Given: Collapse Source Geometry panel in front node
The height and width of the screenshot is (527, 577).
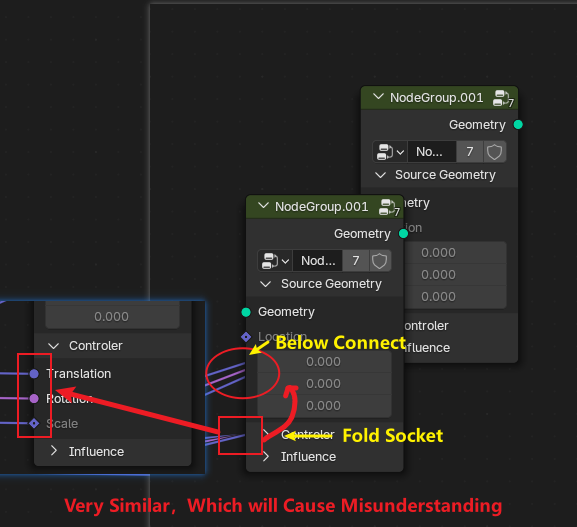Looking at the screenshot, I should pos(265,284).
